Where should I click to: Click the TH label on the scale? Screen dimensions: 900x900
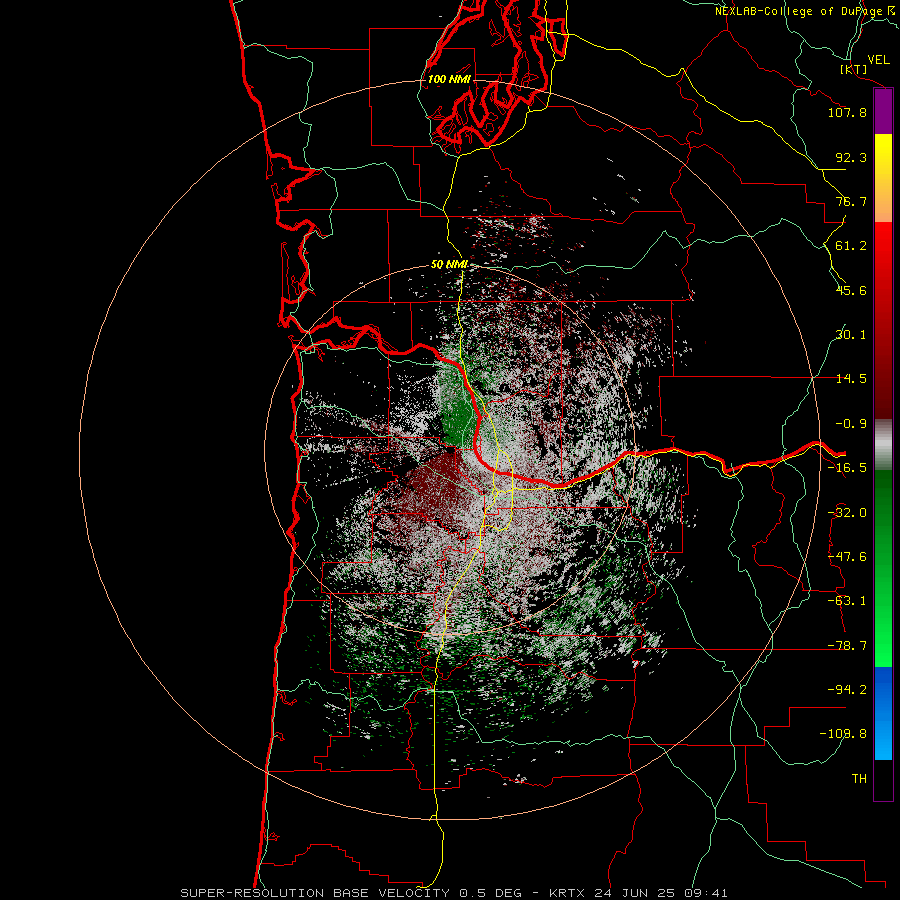point(859,778)
